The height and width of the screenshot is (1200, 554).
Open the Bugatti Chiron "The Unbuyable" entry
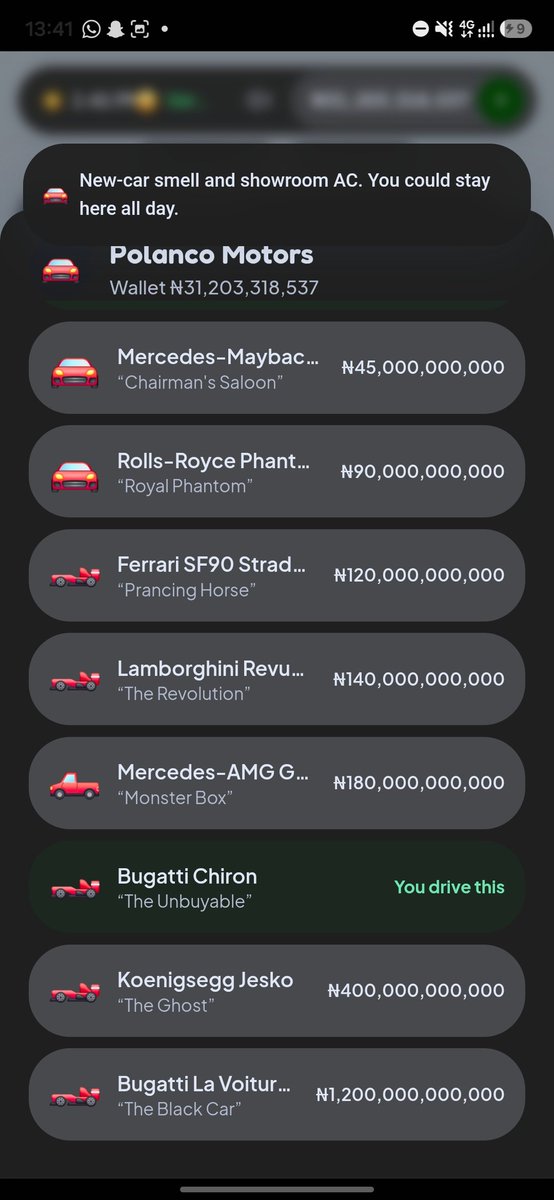point(277,888)
